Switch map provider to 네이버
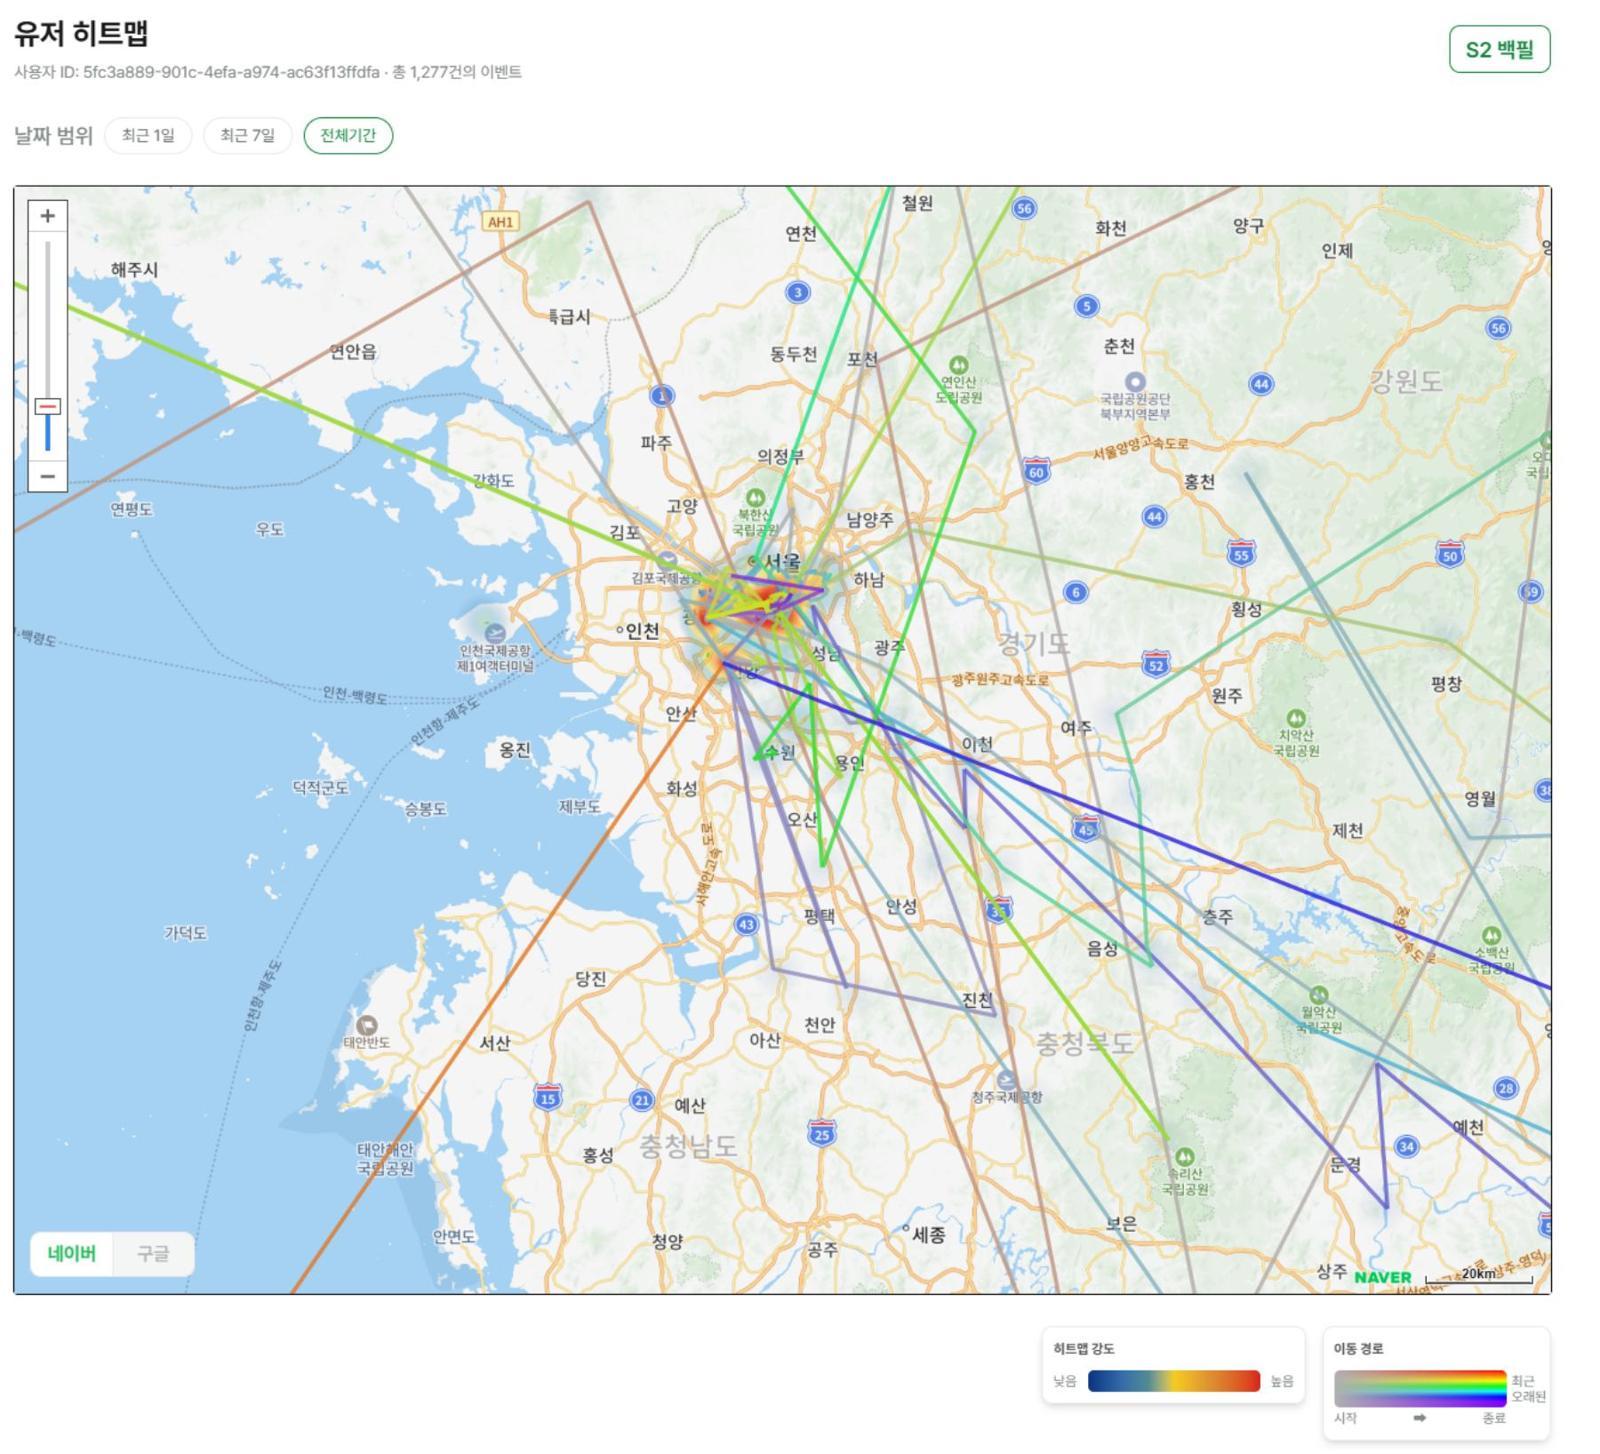 coord(72,1254)
